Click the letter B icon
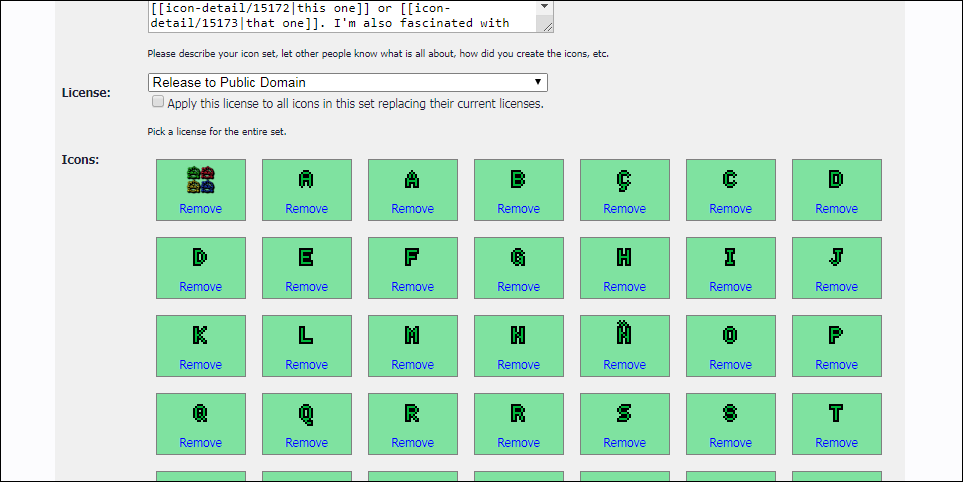 [518, 179]
